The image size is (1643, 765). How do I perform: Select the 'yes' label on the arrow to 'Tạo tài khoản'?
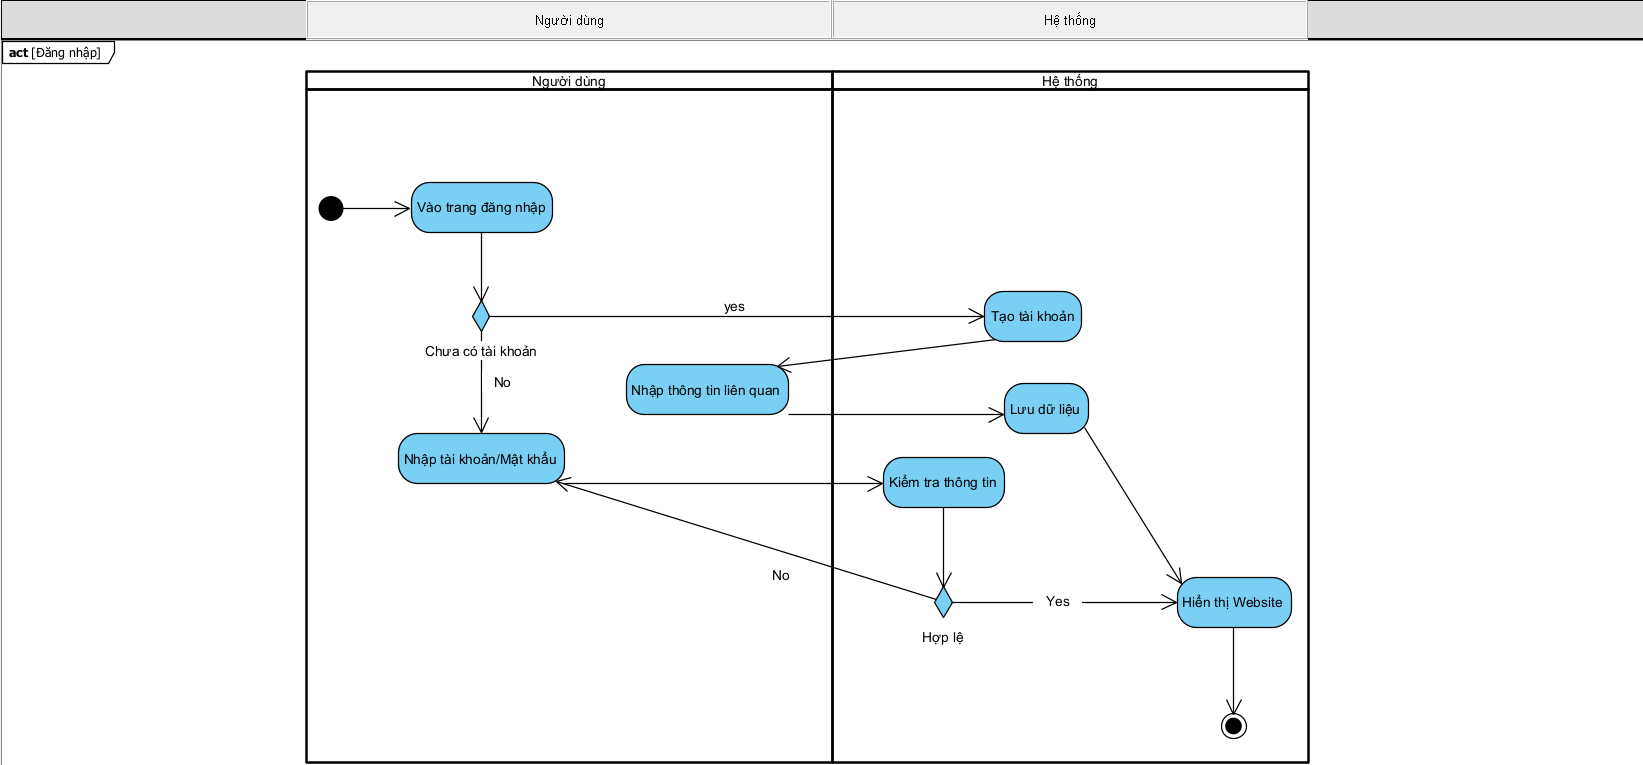pyautogui.click(x=734, y=307)
